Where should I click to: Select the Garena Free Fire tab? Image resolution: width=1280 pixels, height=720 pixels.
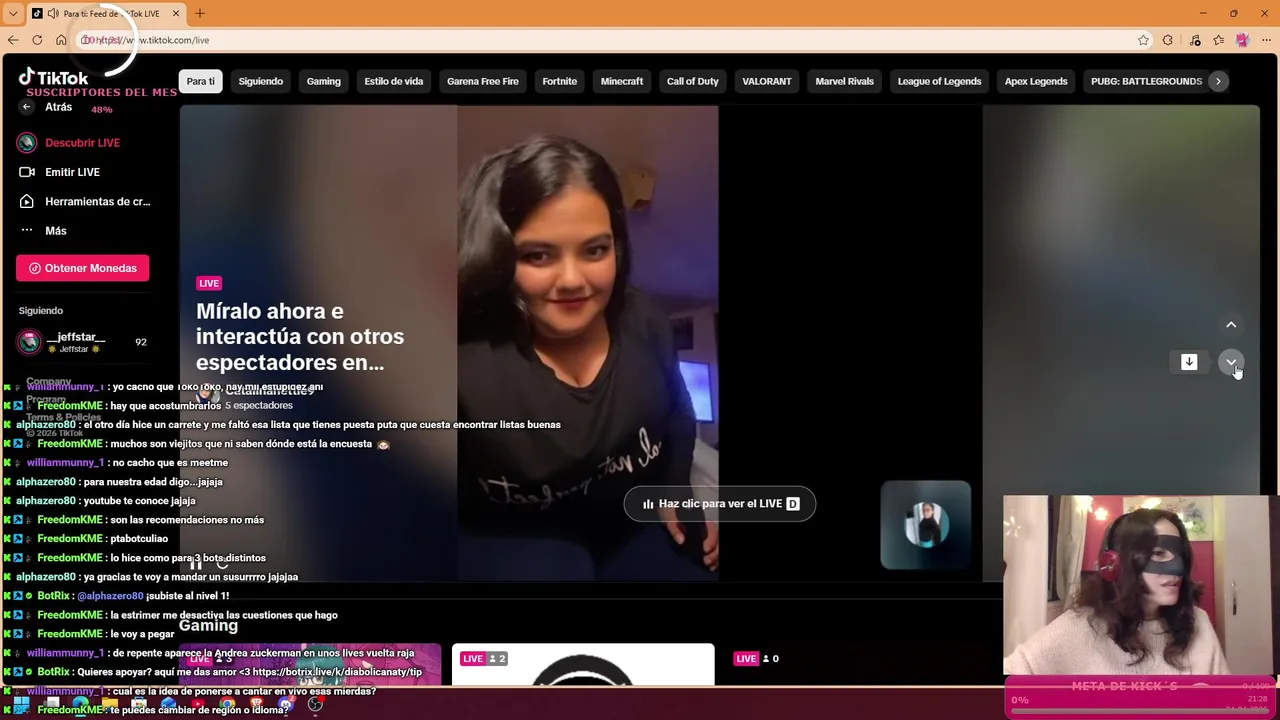tap(482, 81)
